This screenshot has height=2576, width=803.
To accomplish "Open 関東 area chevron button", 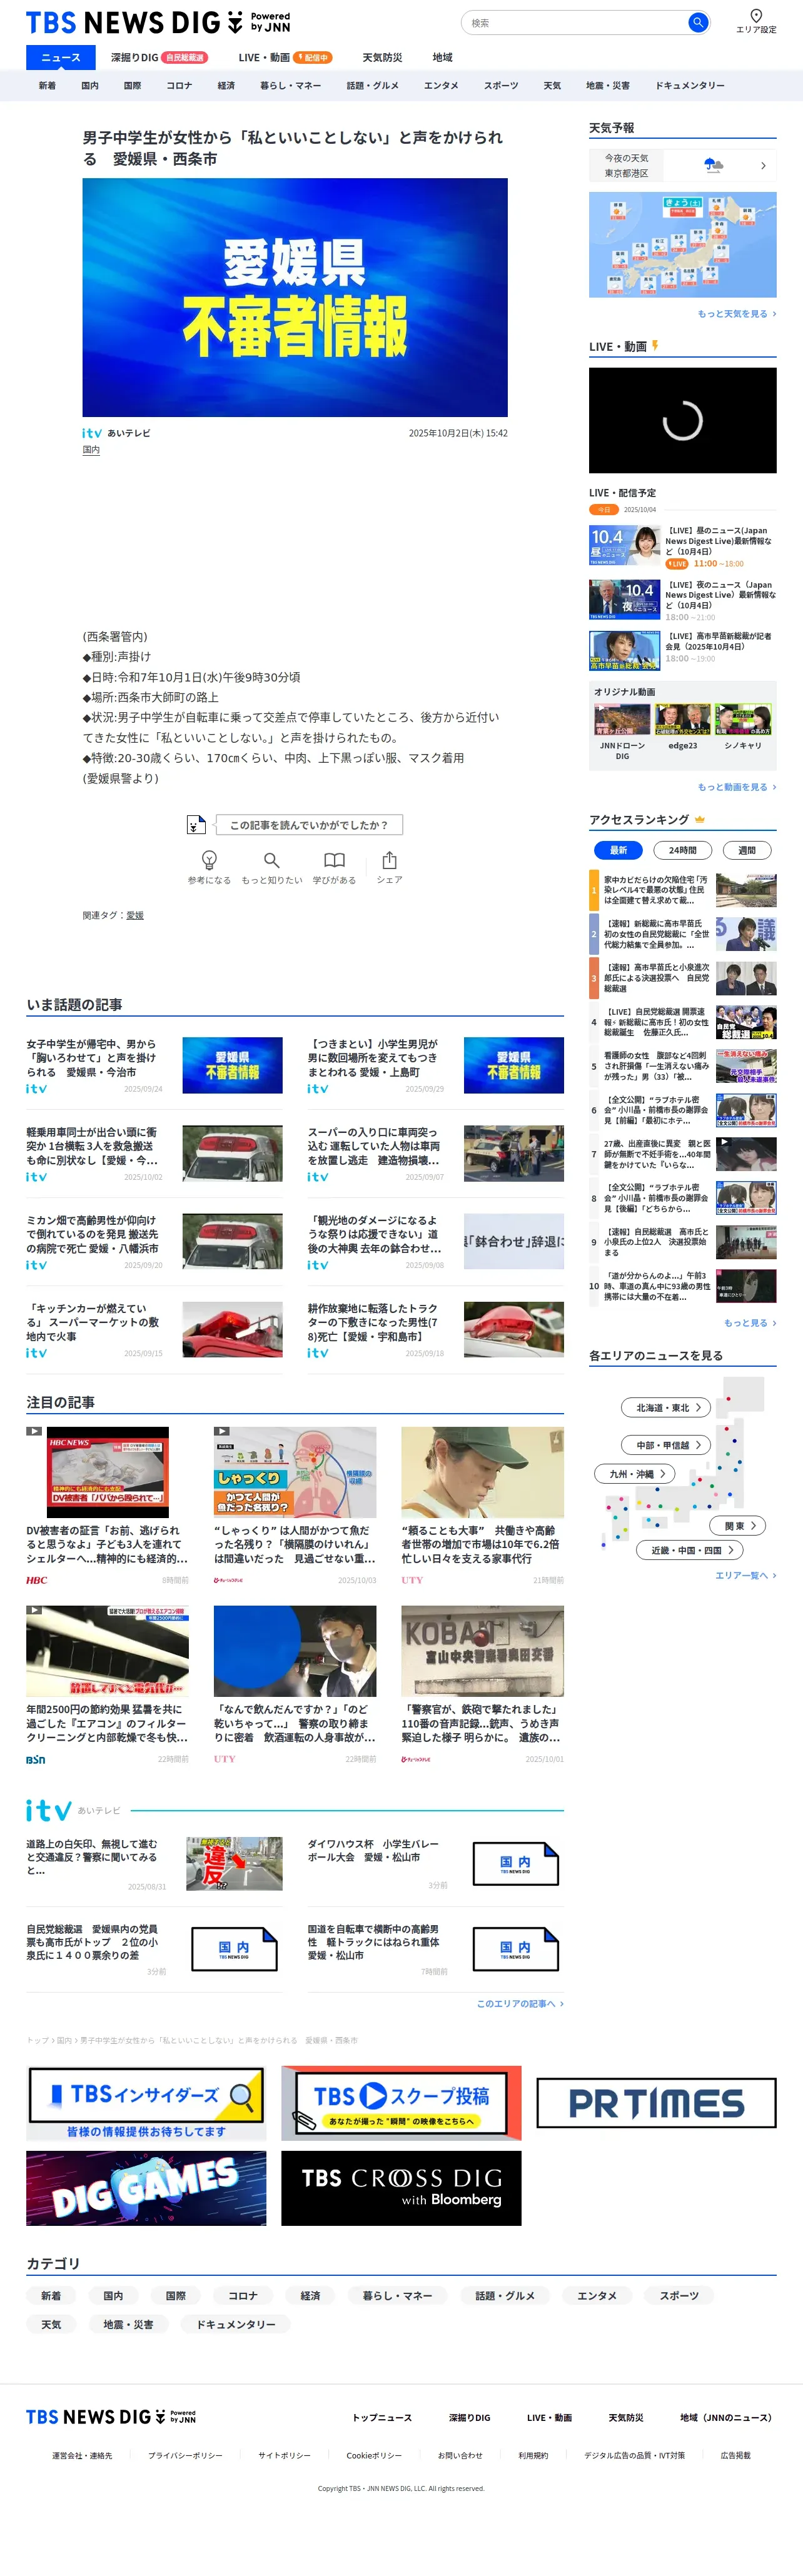I will [x=738, y=1525].
